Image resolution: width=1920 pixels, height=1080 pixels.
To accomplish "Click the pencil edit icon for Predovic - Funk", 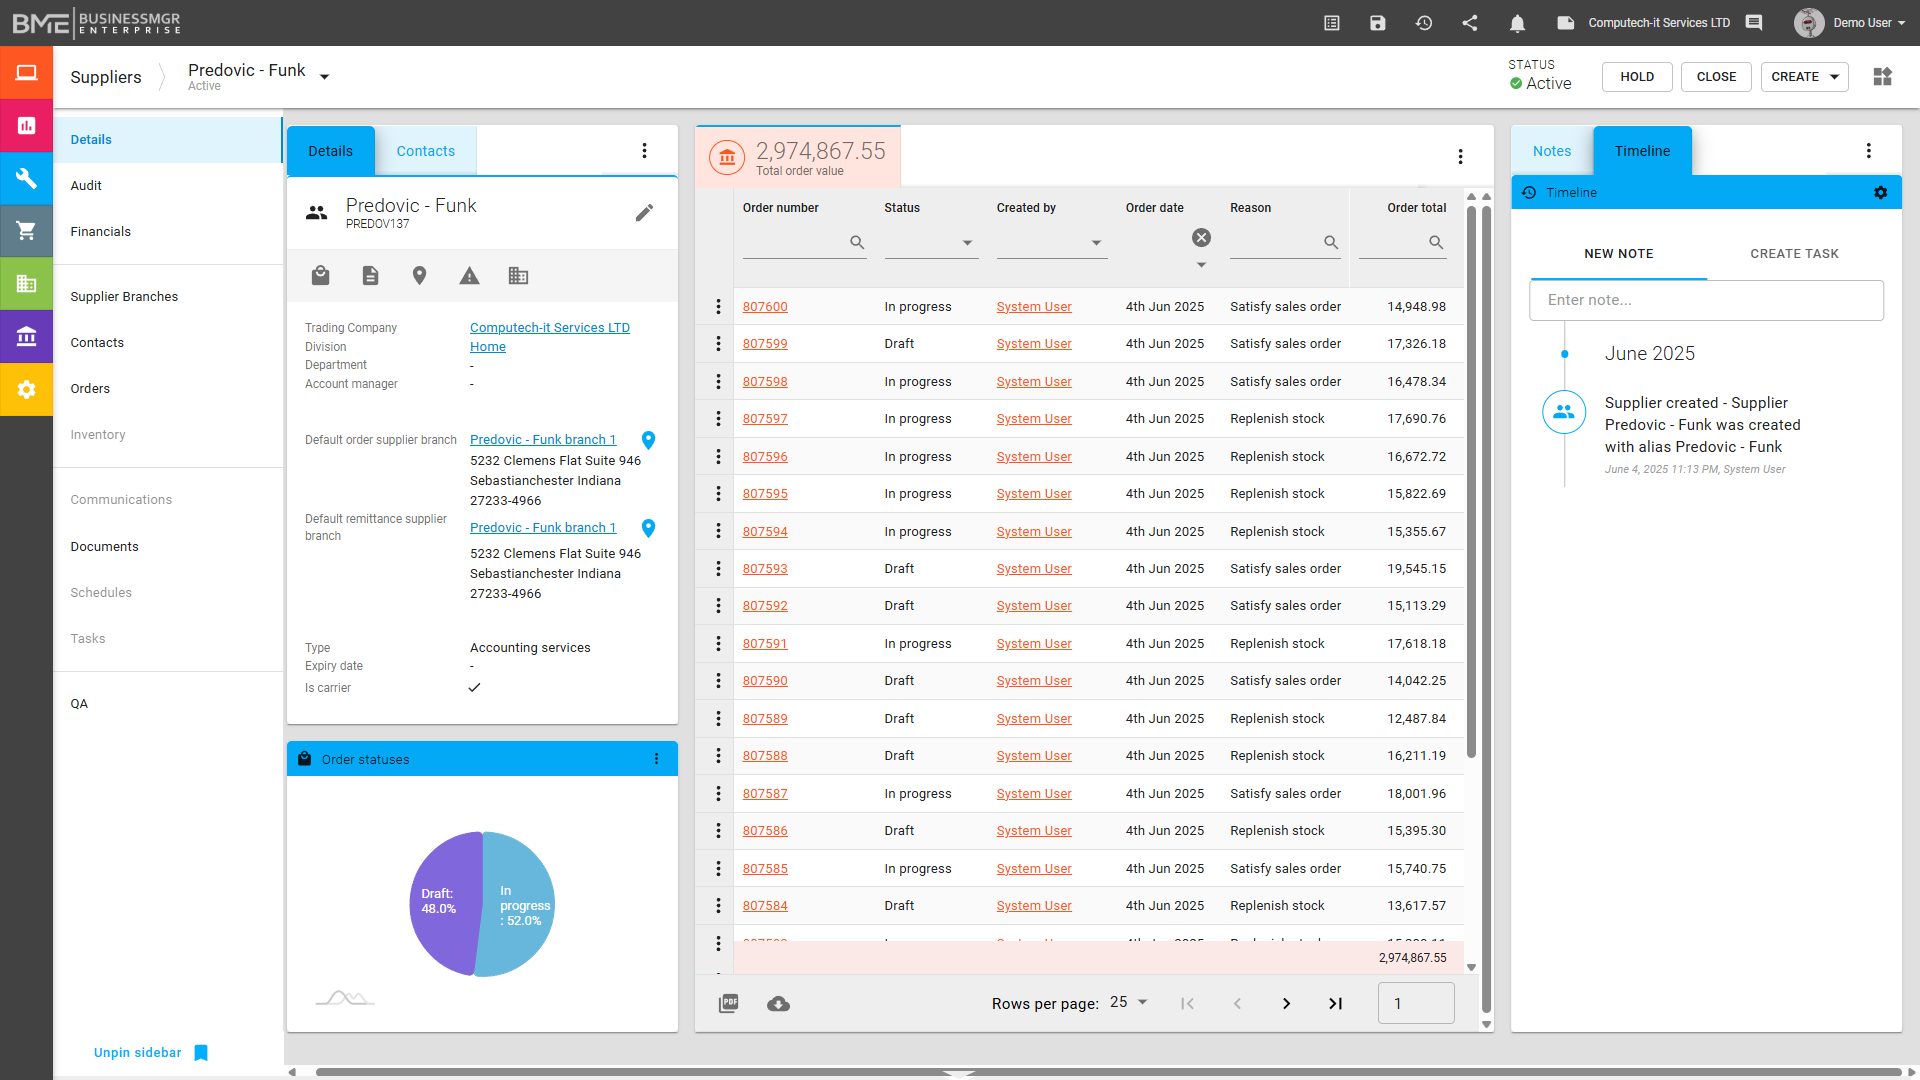I will (x=644, y=213).
